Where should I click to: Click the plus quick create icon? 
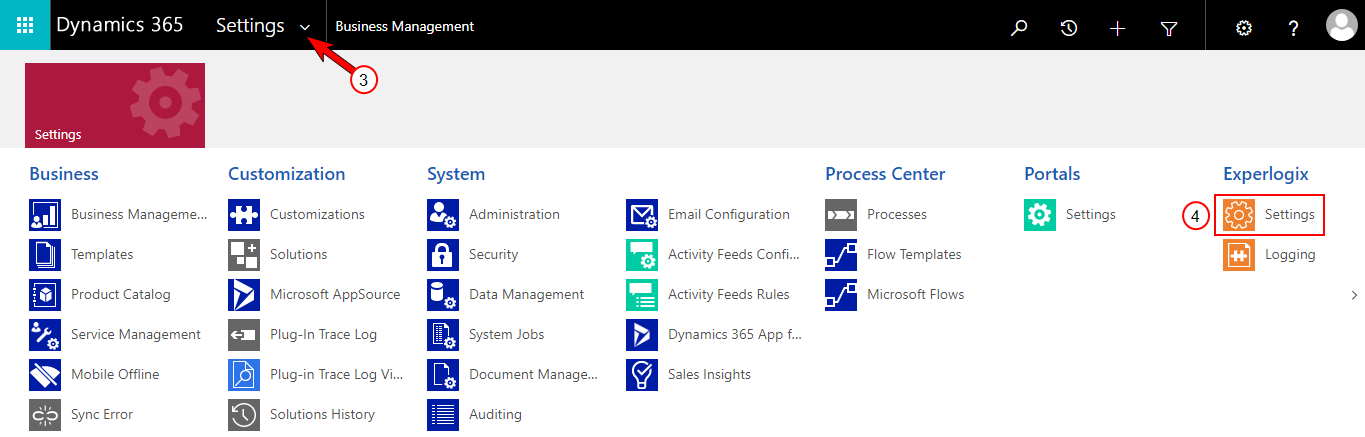[1118, 28]
